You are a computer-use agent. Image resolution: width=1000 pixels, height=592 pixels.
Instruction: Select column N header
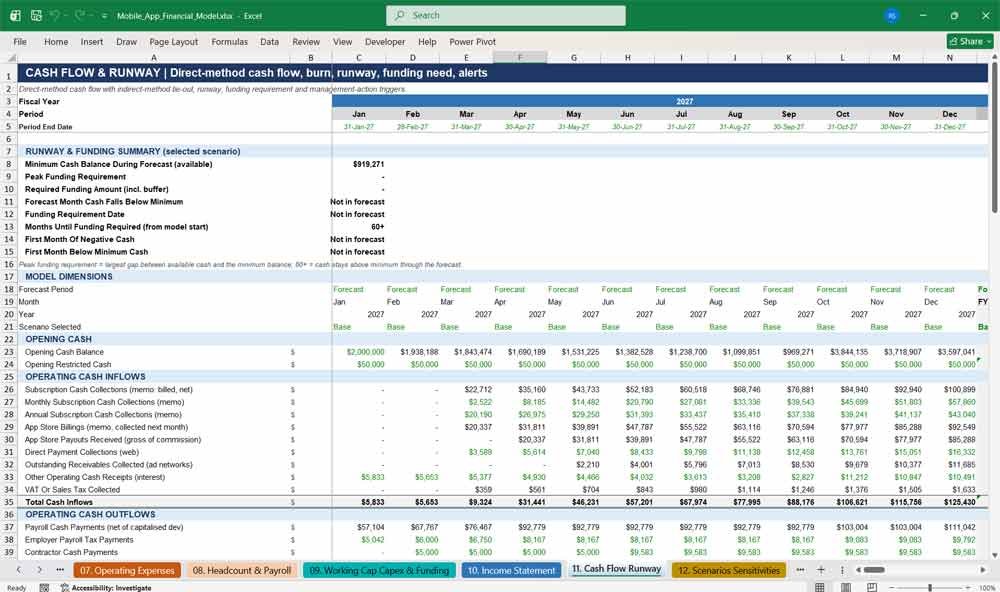(950, 57)
